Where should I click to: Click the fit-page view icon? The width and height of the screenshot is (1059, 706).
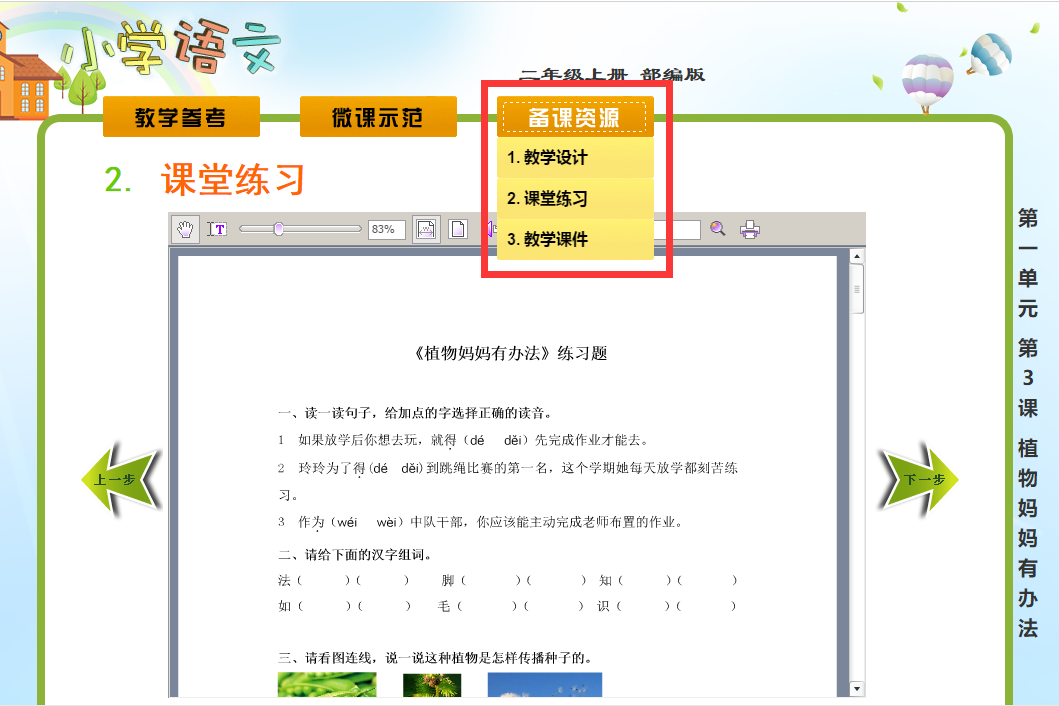[458, 230]
